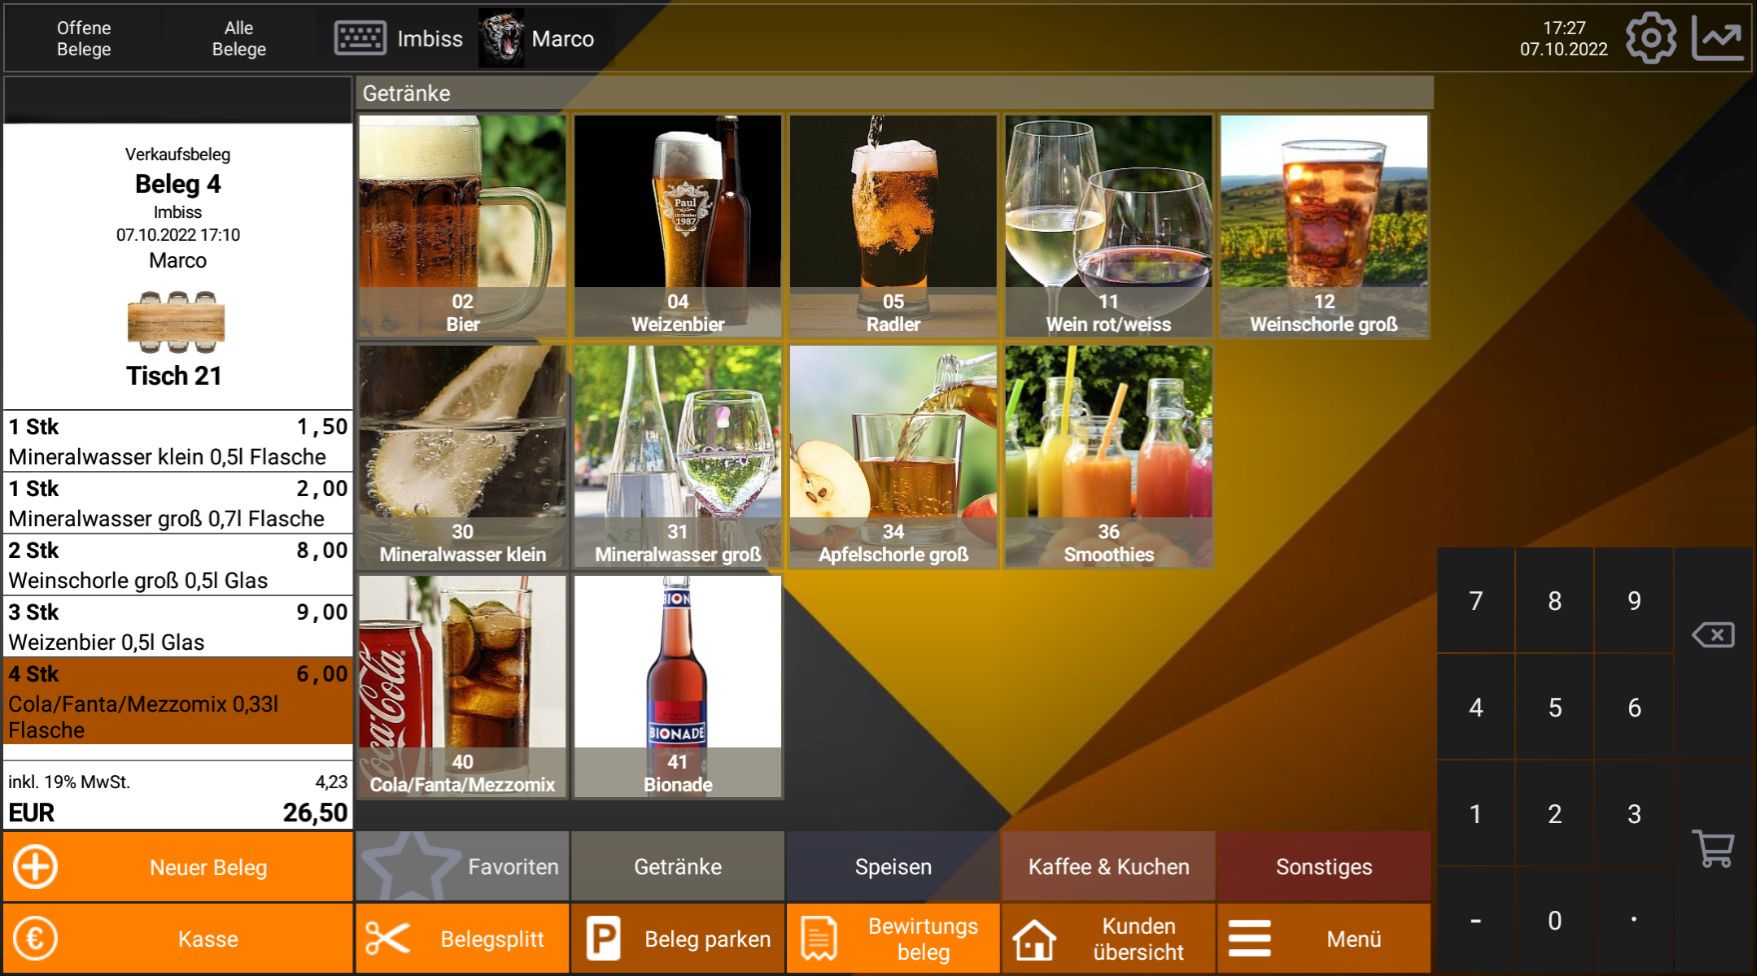Select Mineralwasser klein 0,5l Flasche line
The height and width of the screenshot is (976, 1757).
click(x=178, y=441)
